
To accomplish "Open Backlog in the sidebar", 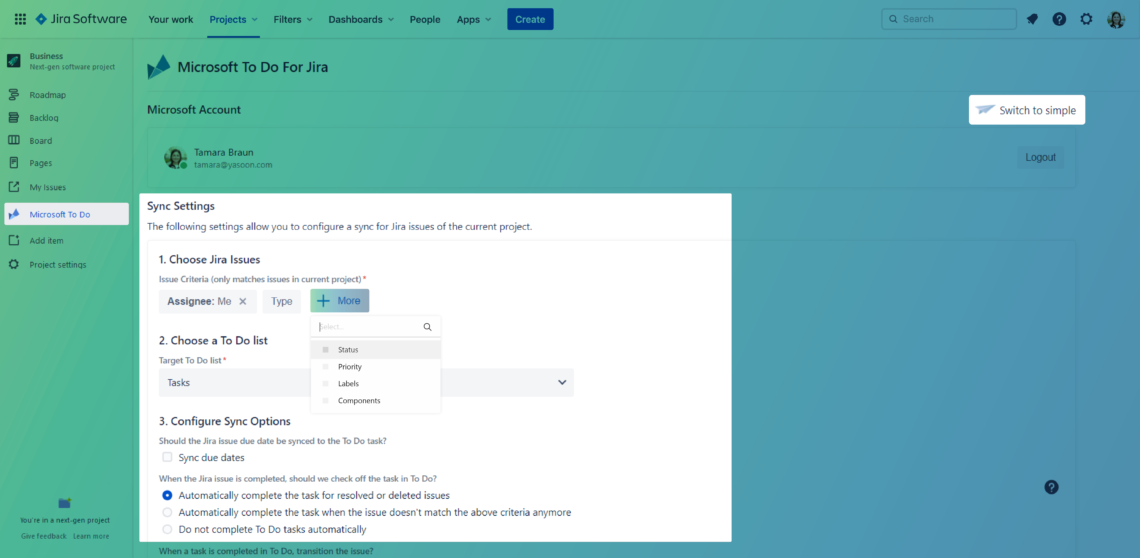I will pyautogui.click(x=44, y=118).
